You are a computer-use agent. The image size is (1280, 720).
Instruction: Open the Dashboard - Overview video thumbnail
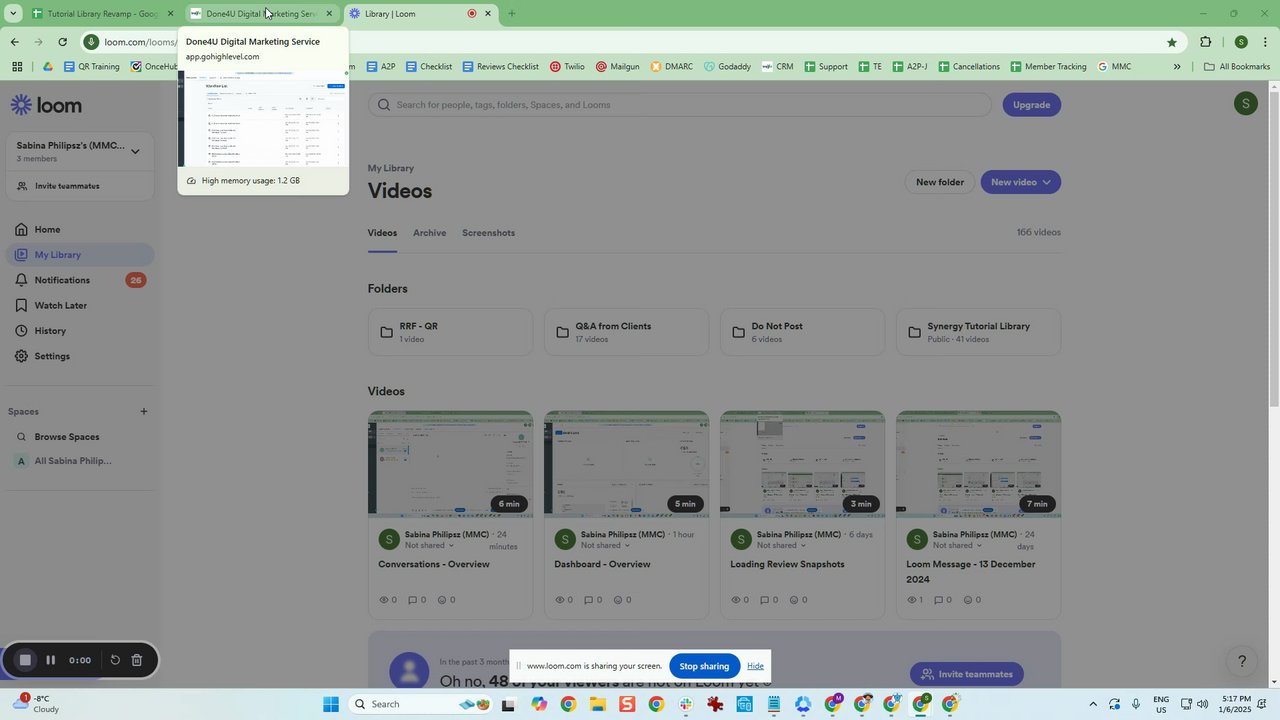click(626, 464)
